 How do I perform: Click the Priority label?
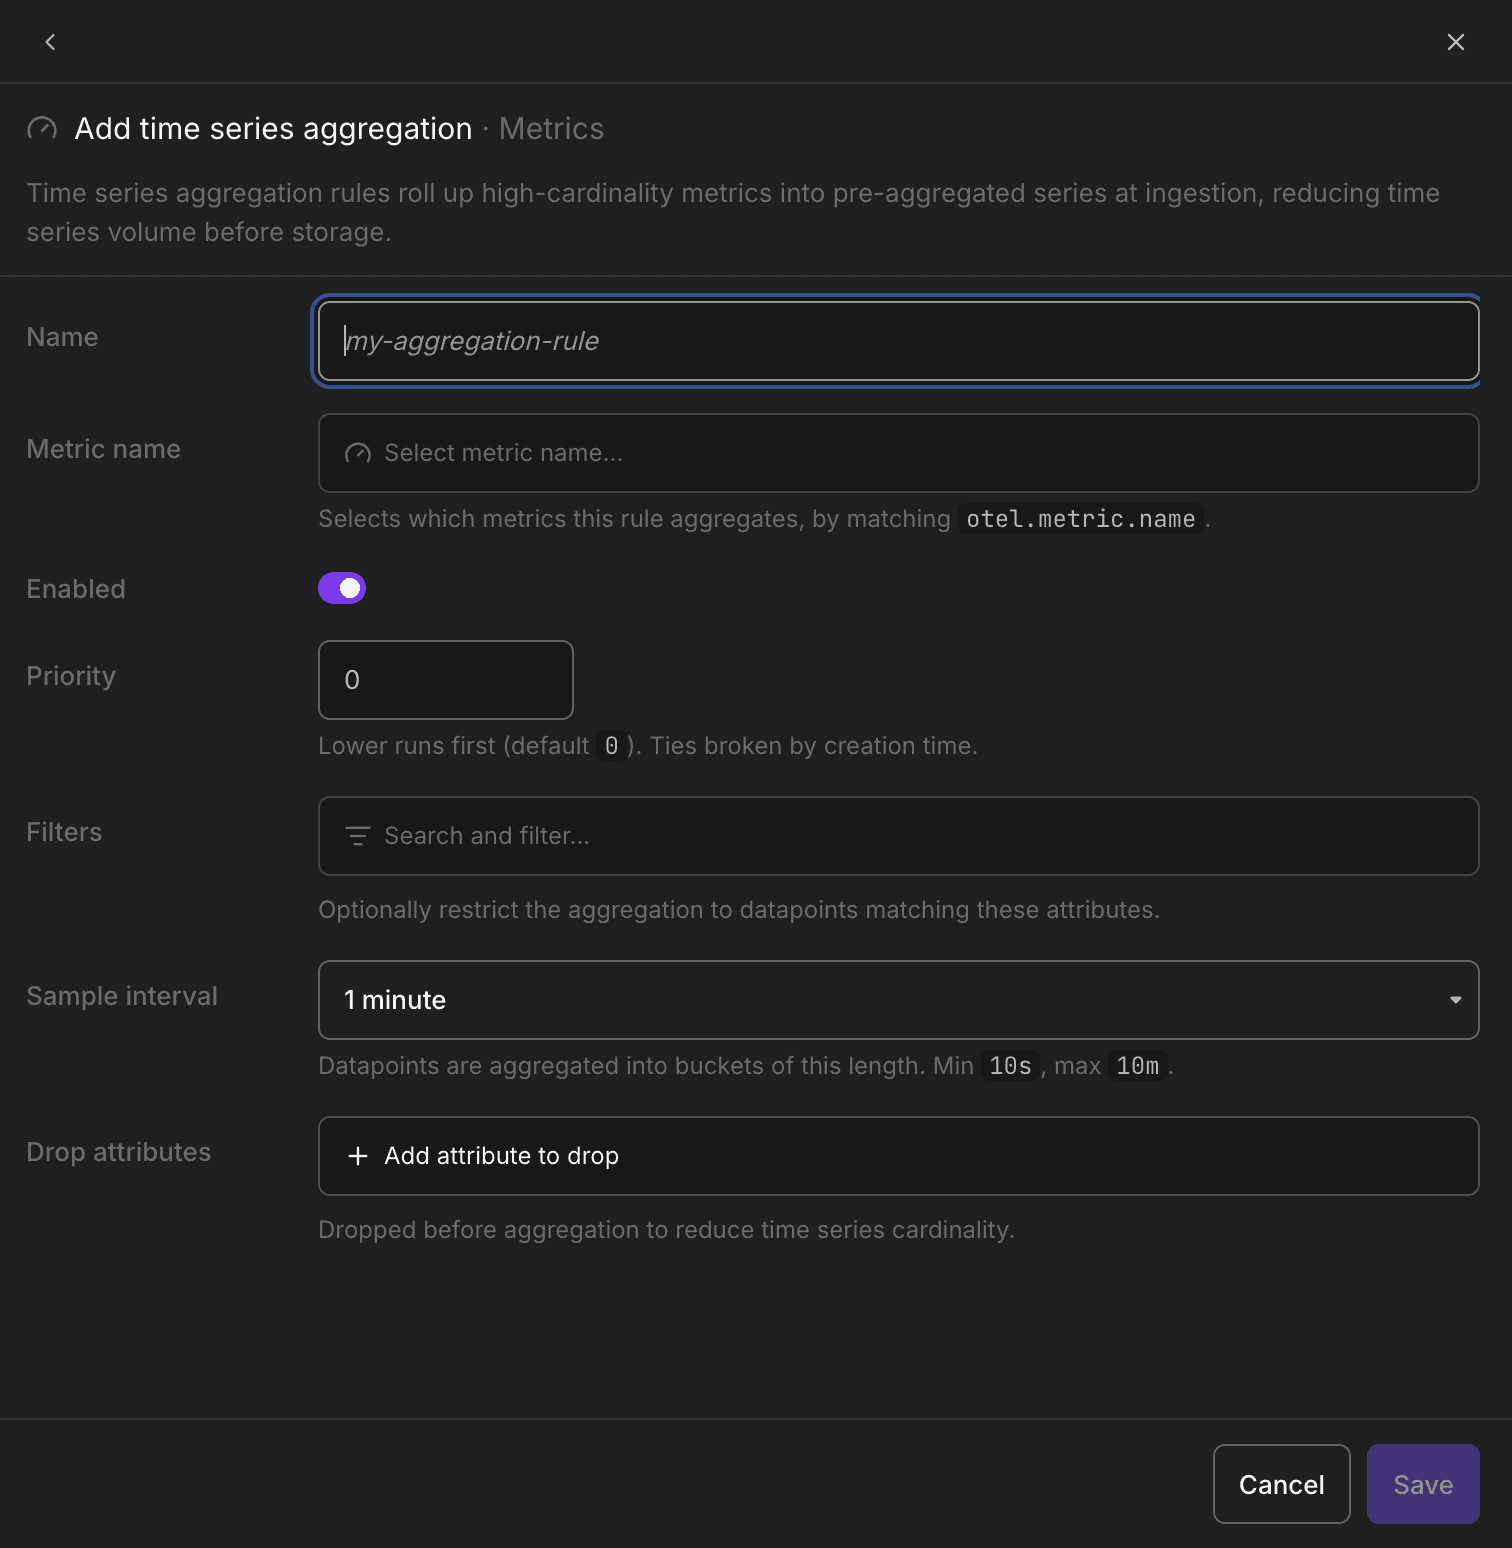coord(71,676)
